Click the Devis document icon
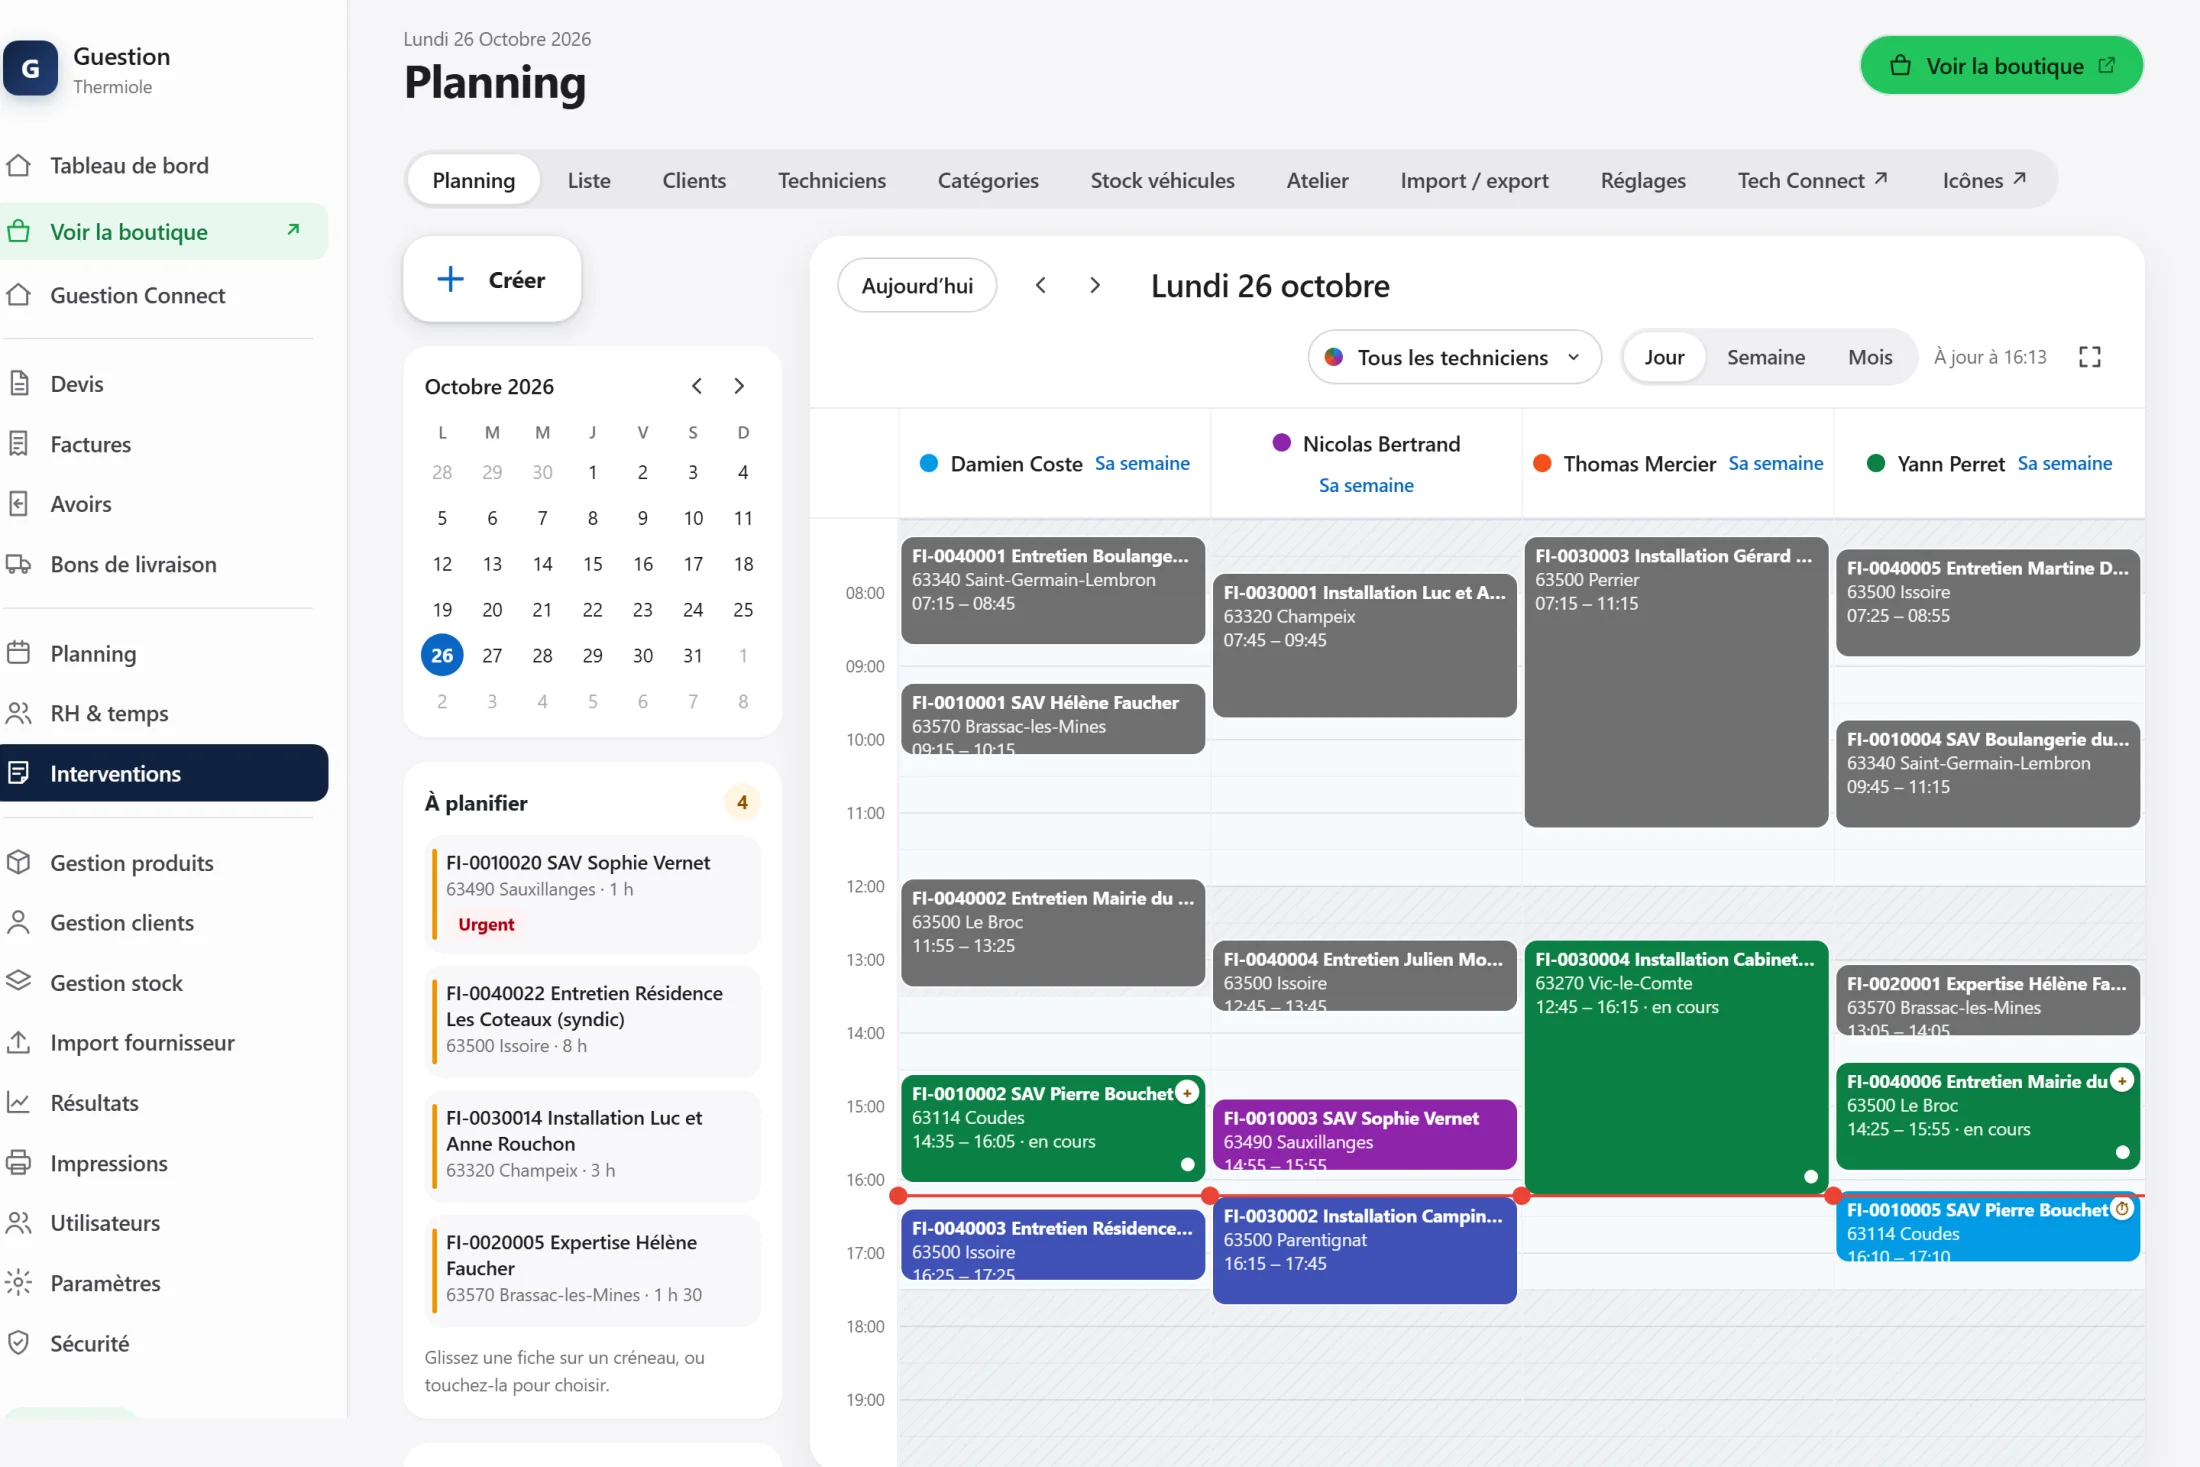Viewport: 2200px width, 1467px height. (x=18, y=383)
